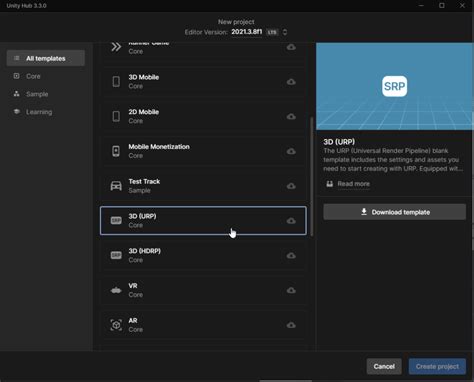This screenshot has width=474, height=382.
Task: Click the Cancel button
Action: pos(384,366)
